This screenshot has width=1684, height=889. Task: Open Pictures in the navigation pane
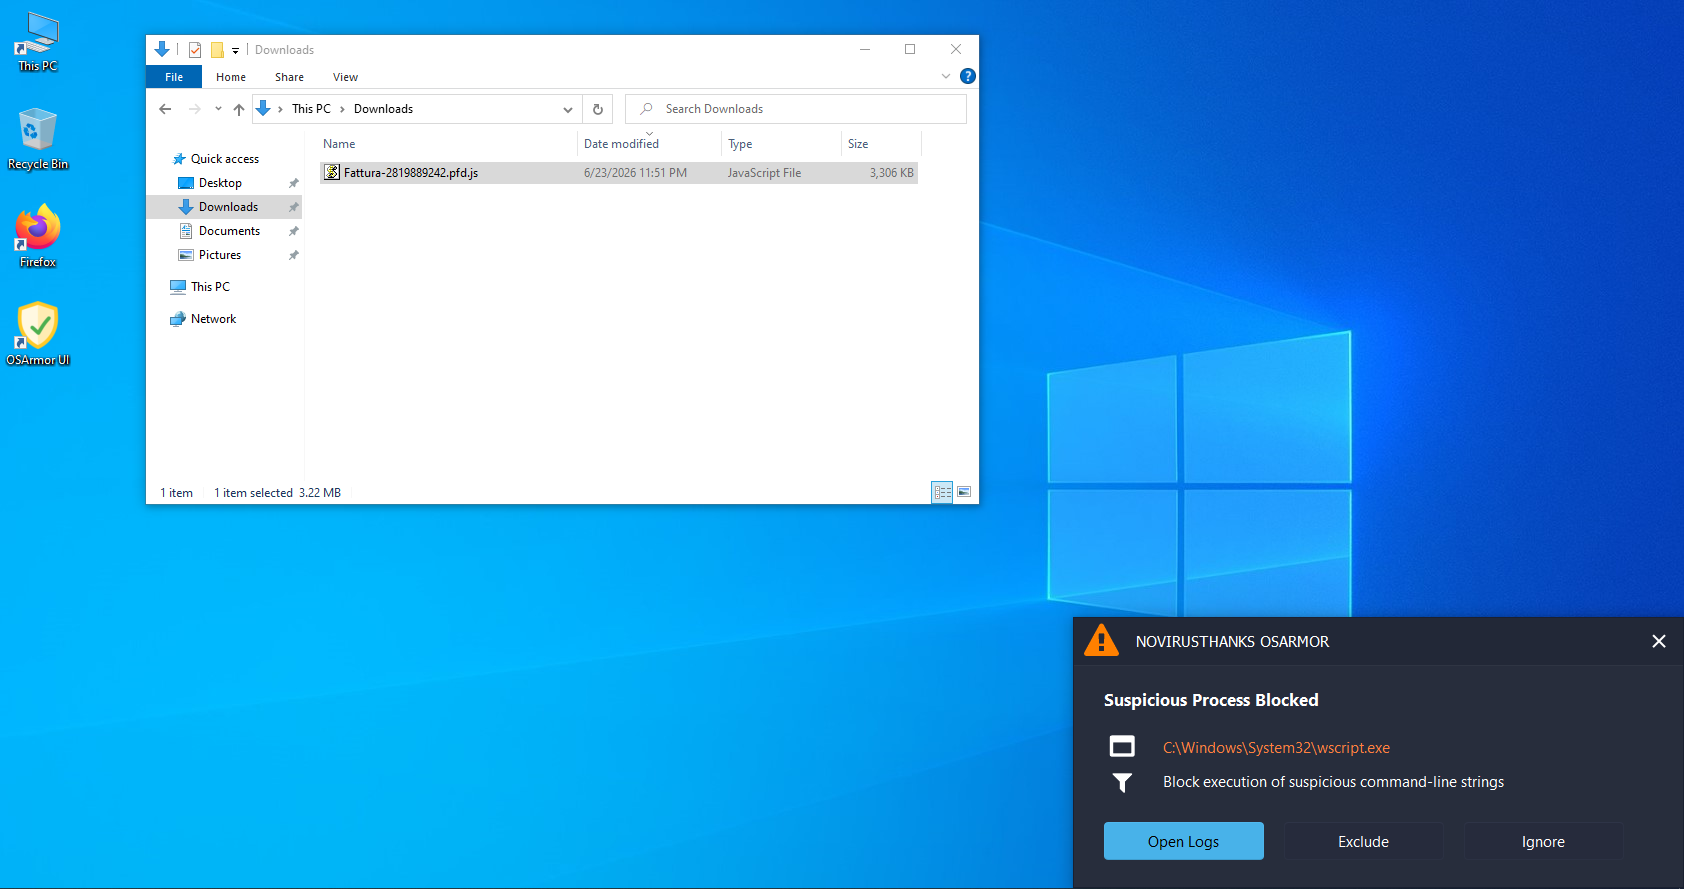coord(220,255)
